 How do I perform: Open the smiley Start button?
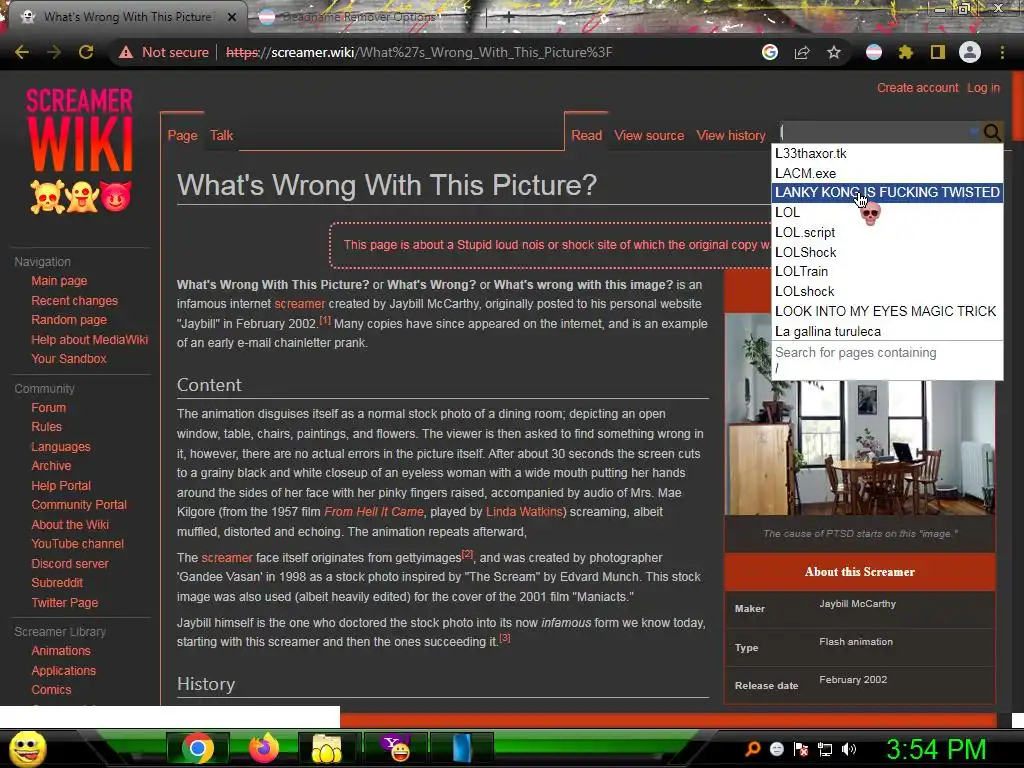tap(27, 749)
